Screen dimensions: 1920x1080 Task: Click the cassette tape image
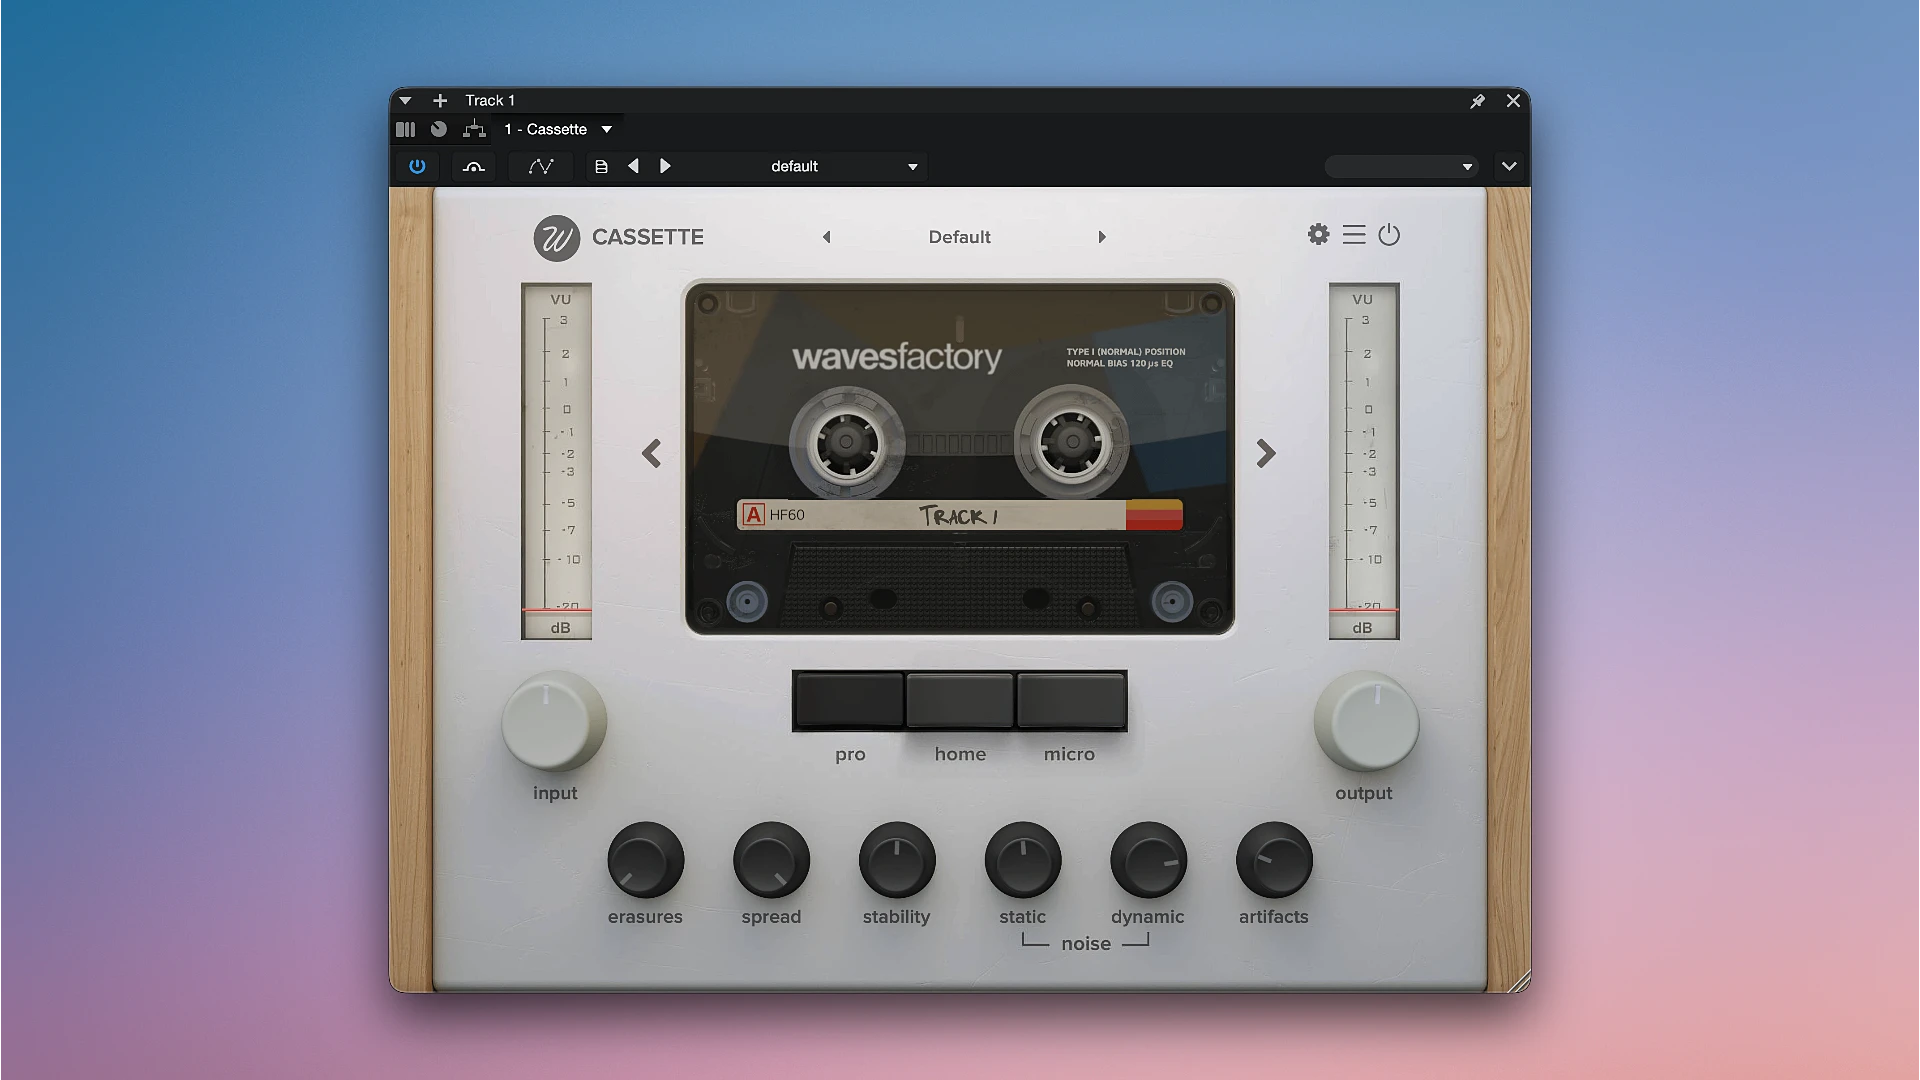(x=960, y=459)
